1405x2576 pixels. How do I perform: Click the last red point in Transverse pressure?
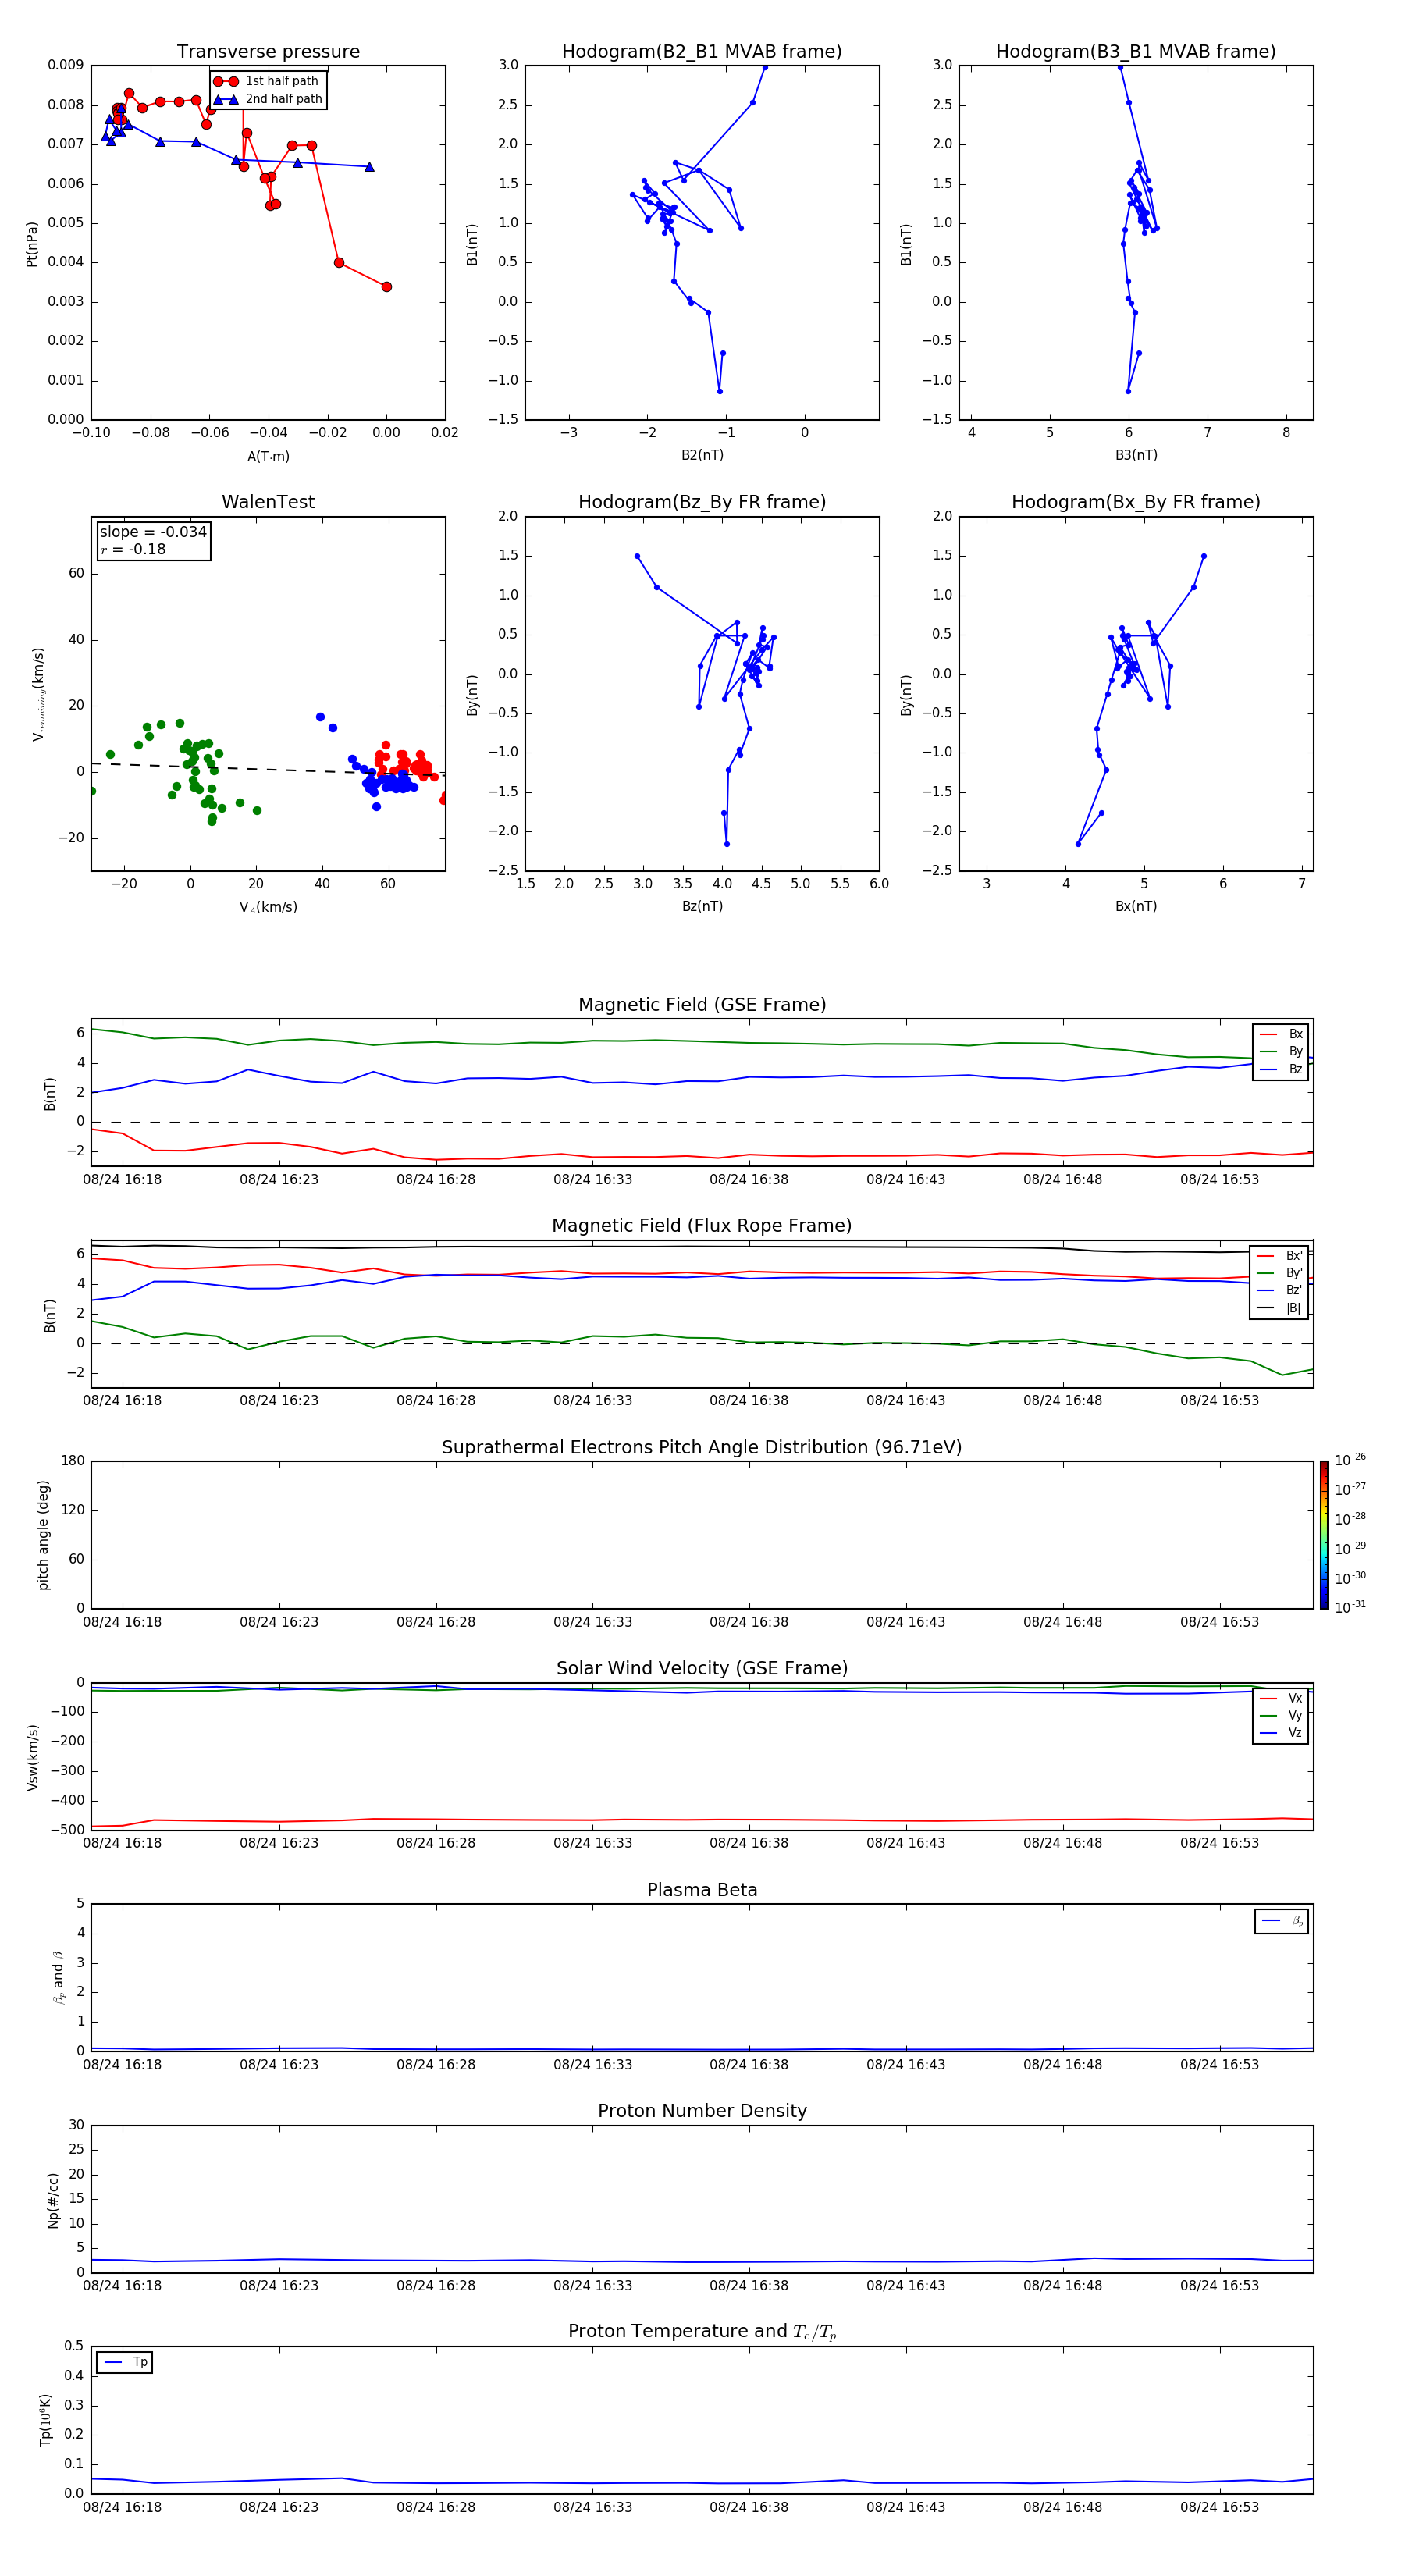point(387,287)
